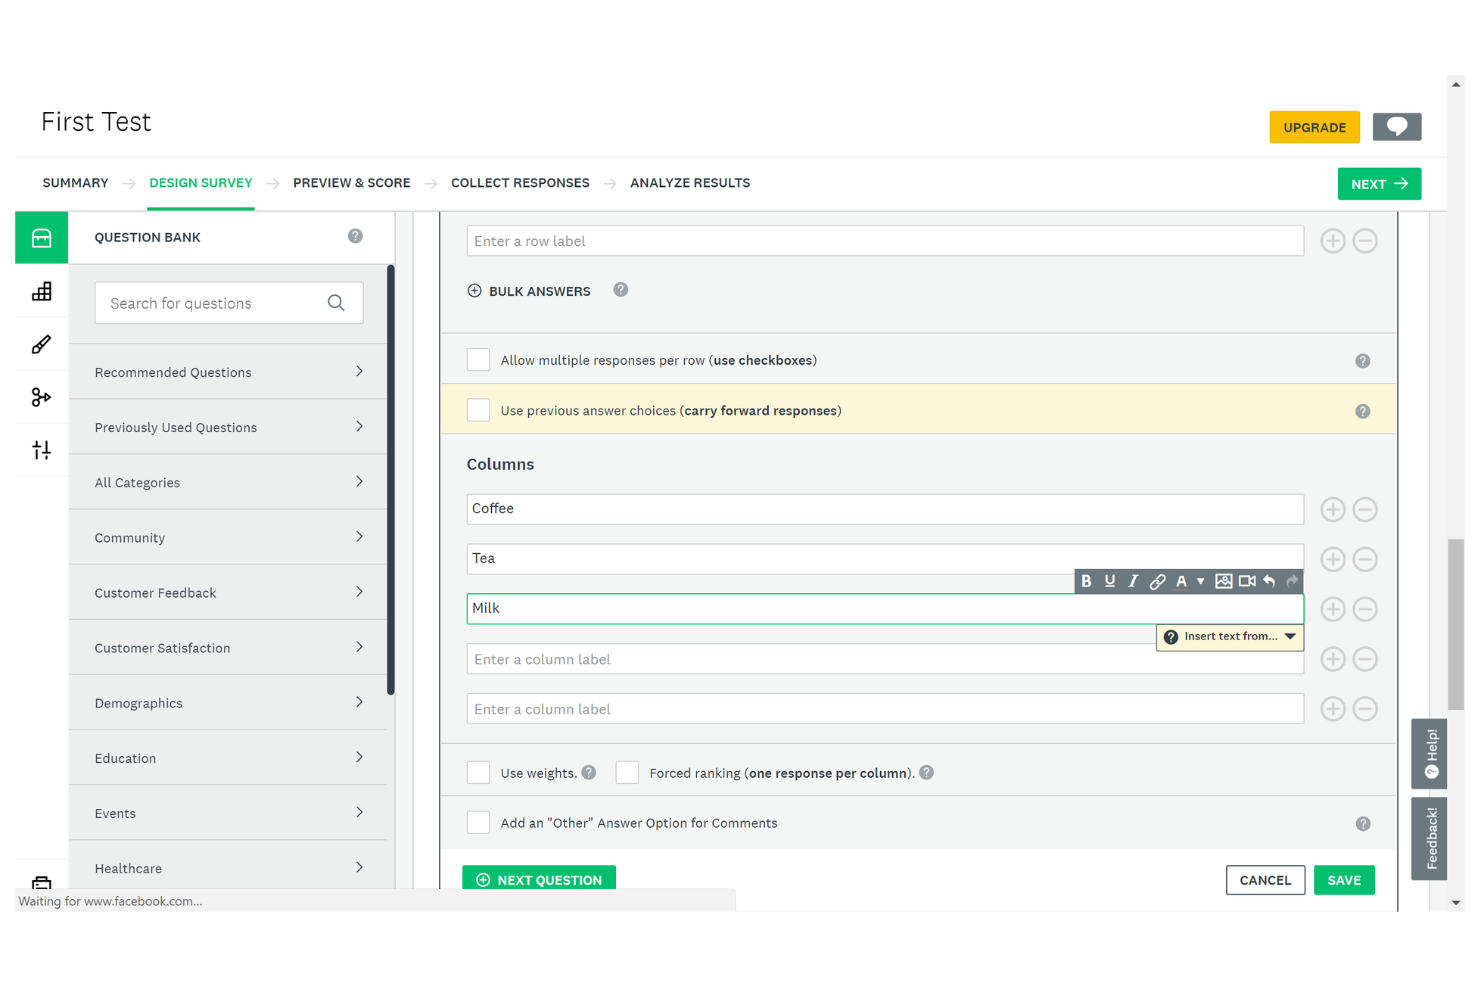This screenshot has height=987, width=1480.
Task: Insert a video into the column label
Action: click(x=1247, y=581)
